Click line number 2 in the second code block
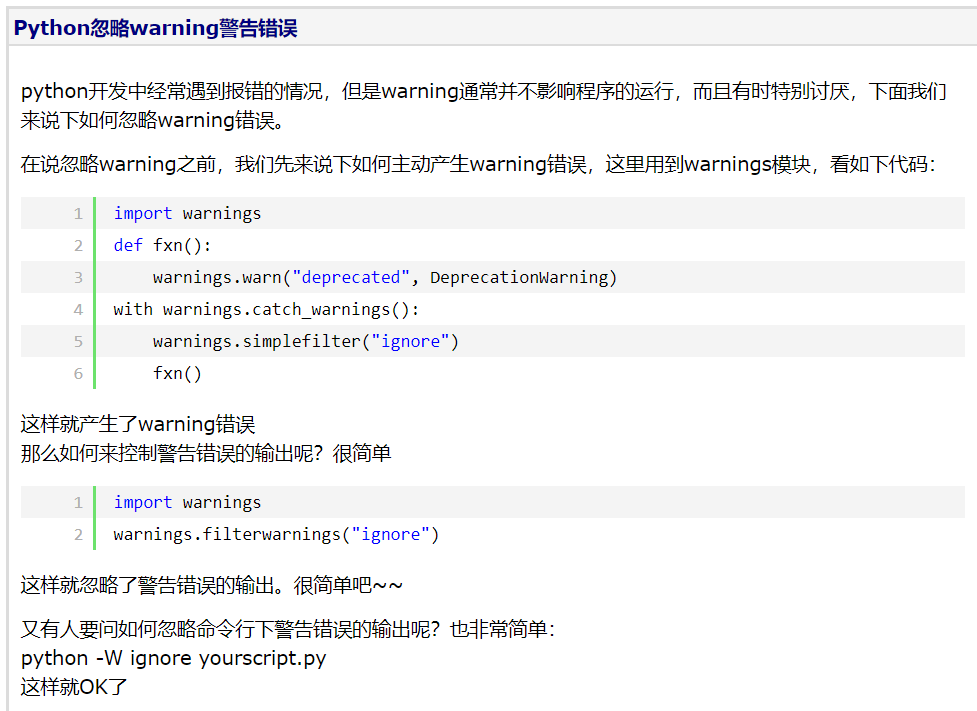Viewport: 977px width, 711px height. click(x=78, y=534)
